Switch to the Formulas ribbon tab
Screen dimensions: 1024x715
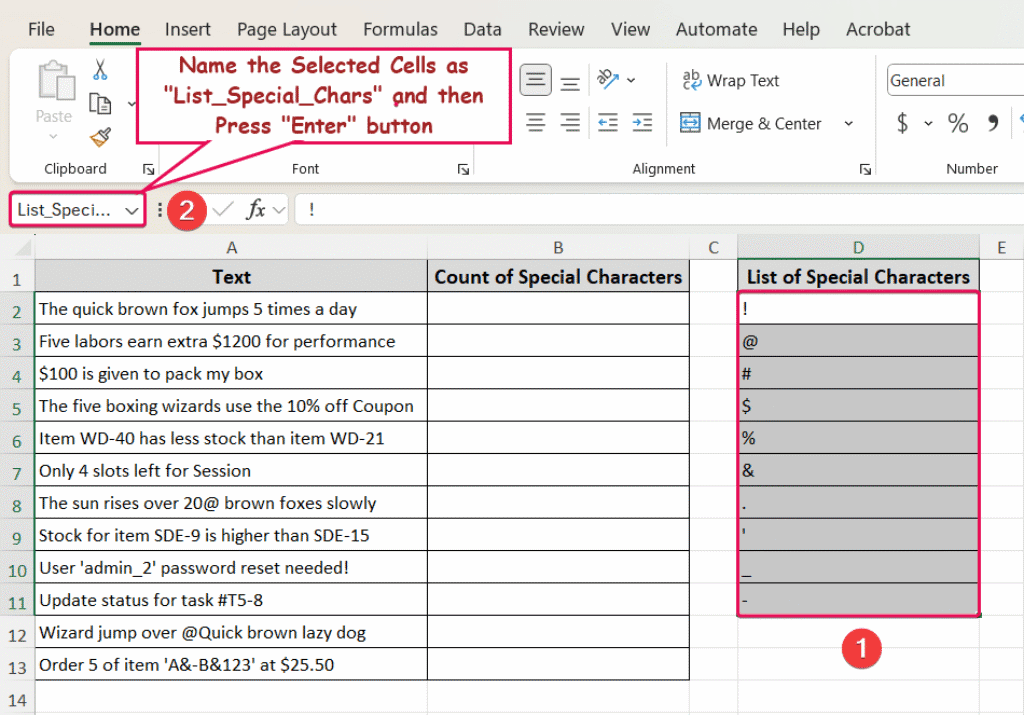tap(400, 29)
